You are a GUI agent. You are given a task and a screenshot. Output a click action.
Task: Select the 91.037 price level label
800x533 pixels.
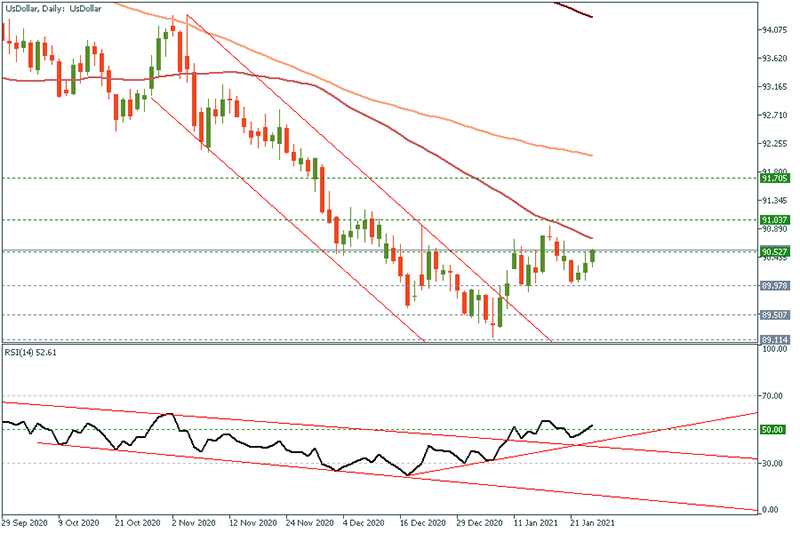tap(774, 220)
